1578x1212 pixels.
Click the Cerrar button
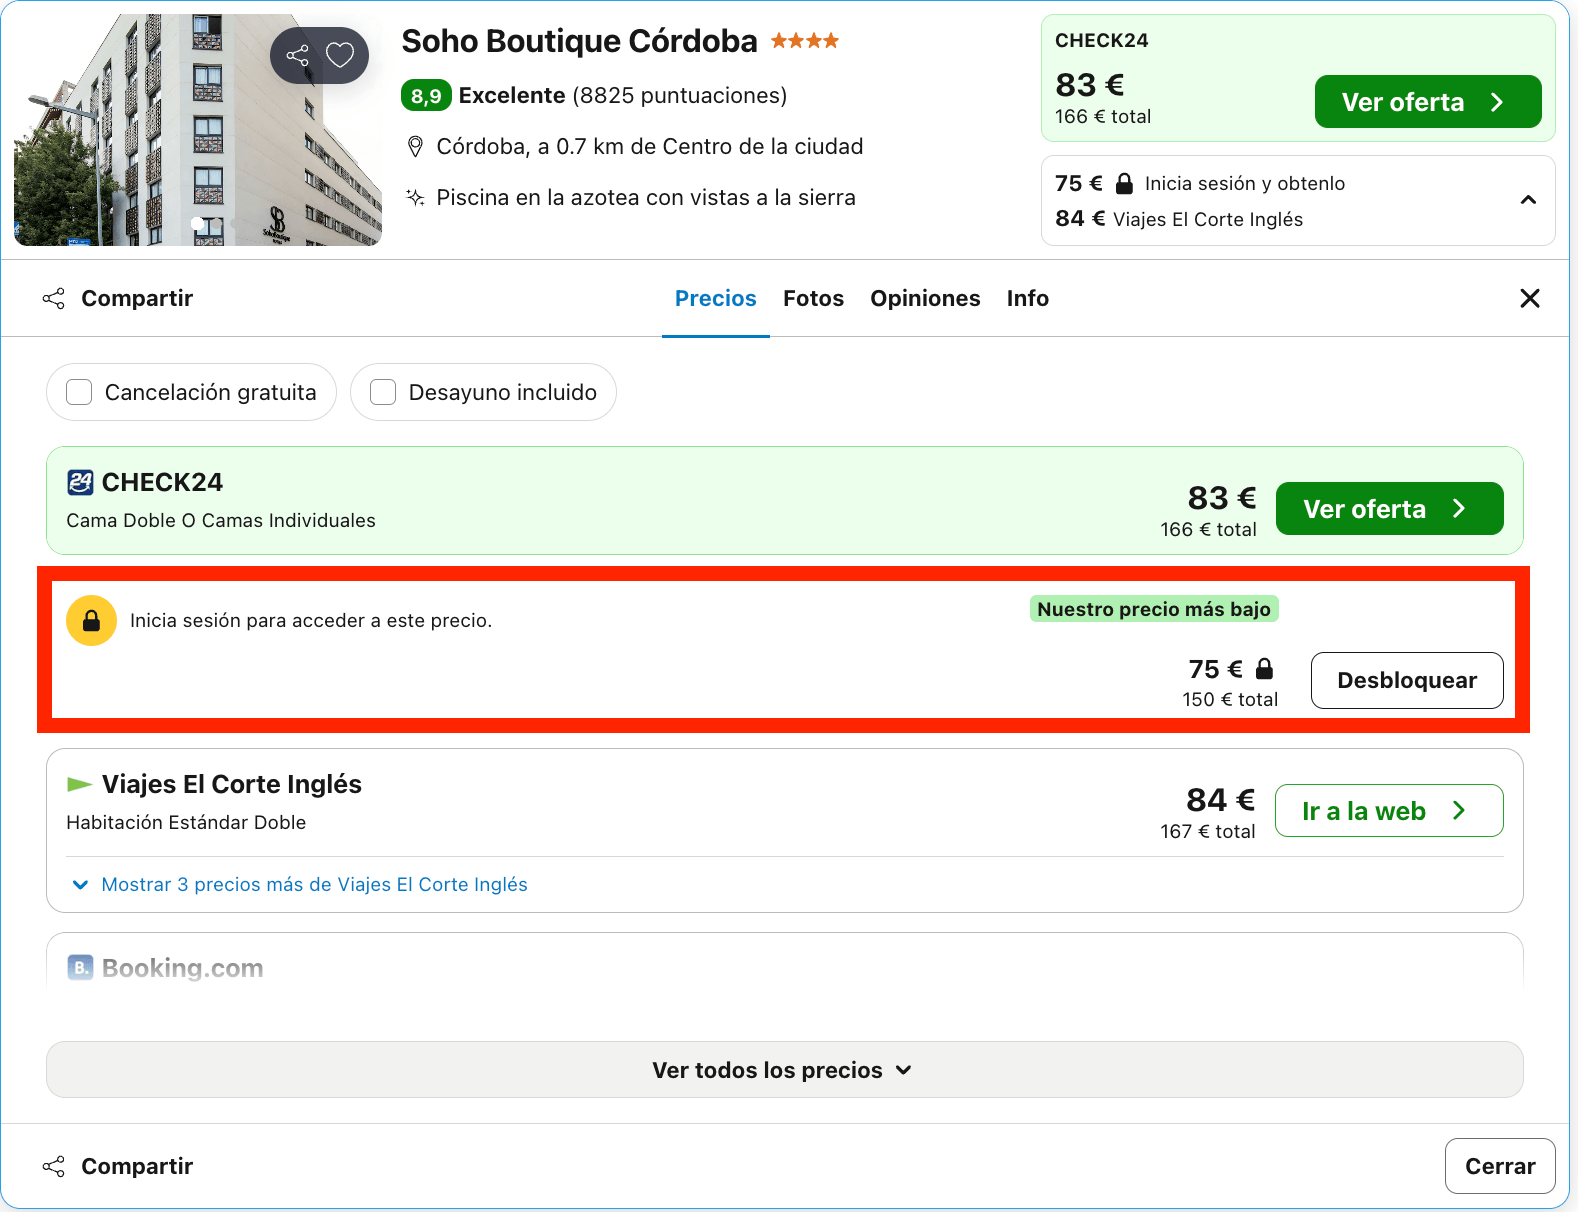[x=1500, y=1166]
